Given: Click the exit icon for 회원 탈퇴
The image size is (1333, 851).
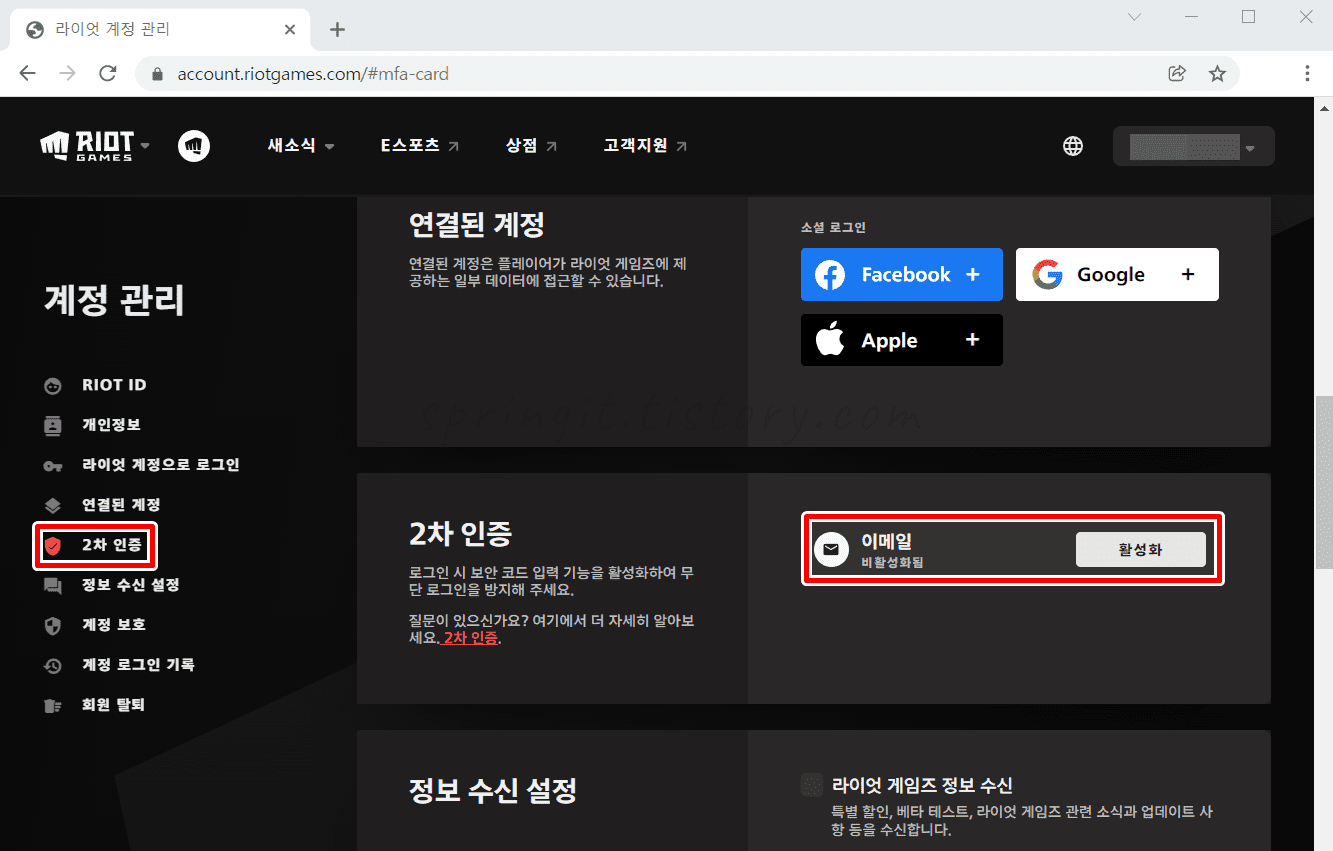Looking at the screenshot, I should click(53, 706).
